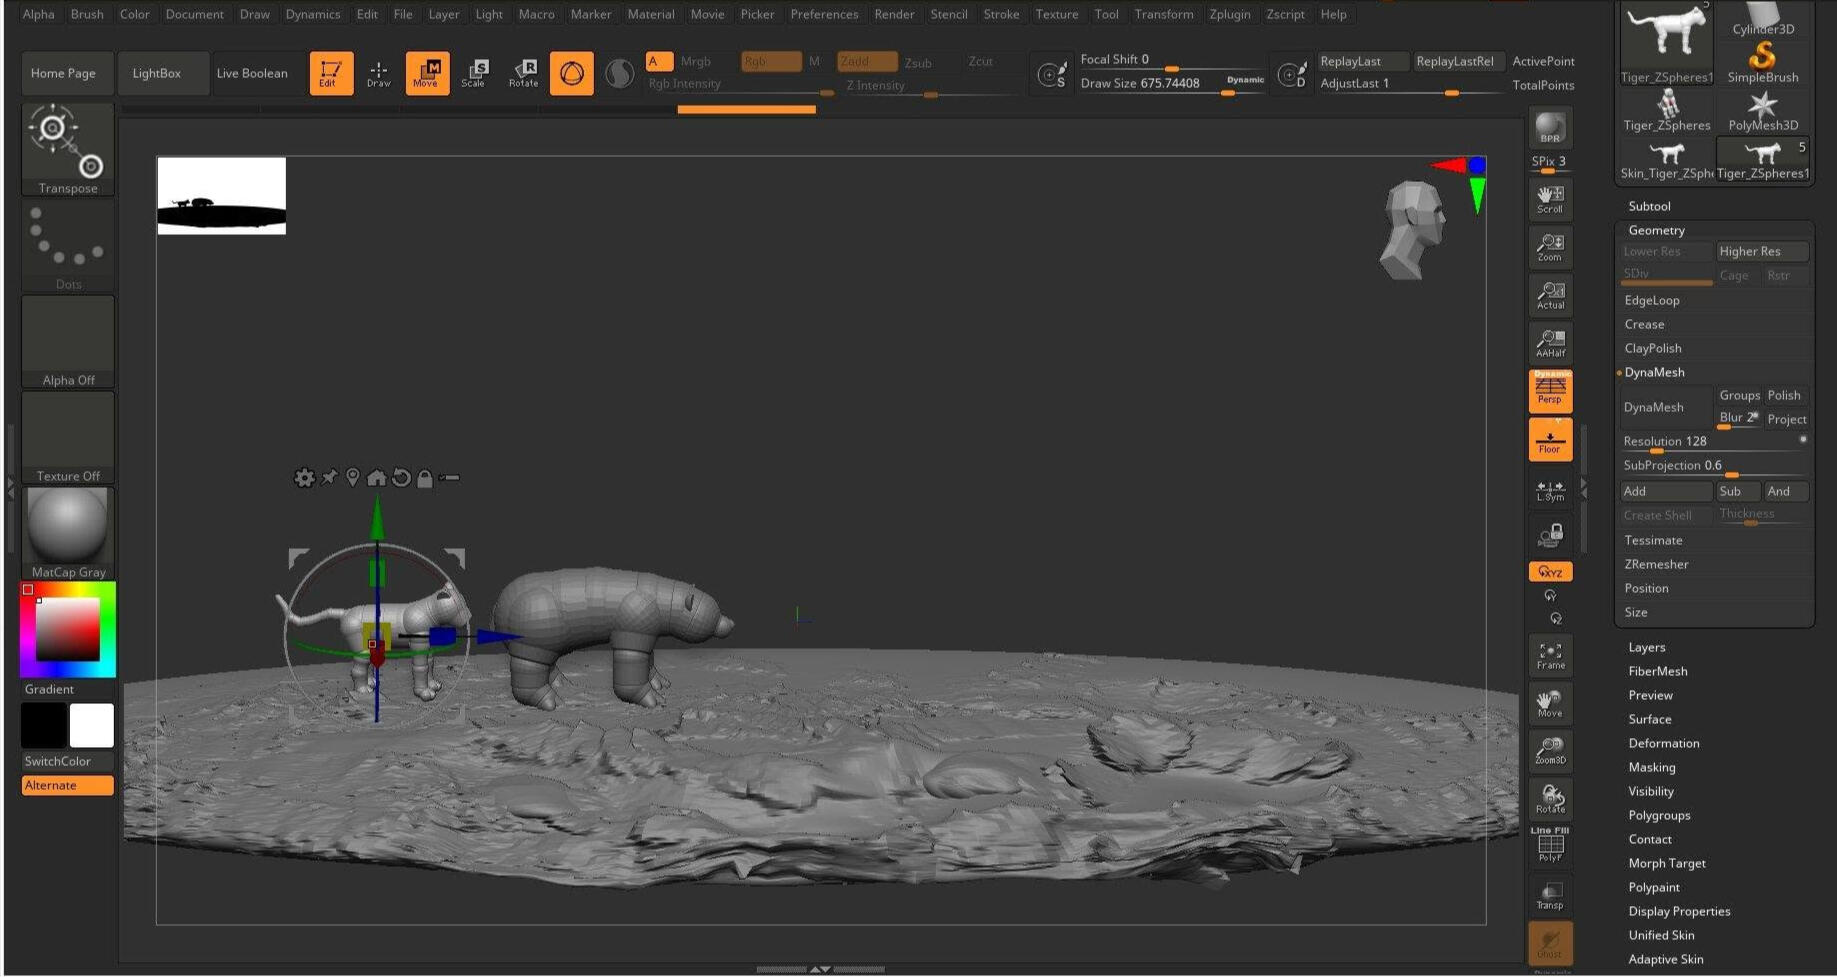Screen dimensions: 1837x977
Task: Click the LightBox button
Action: click(x=157, y=73)
